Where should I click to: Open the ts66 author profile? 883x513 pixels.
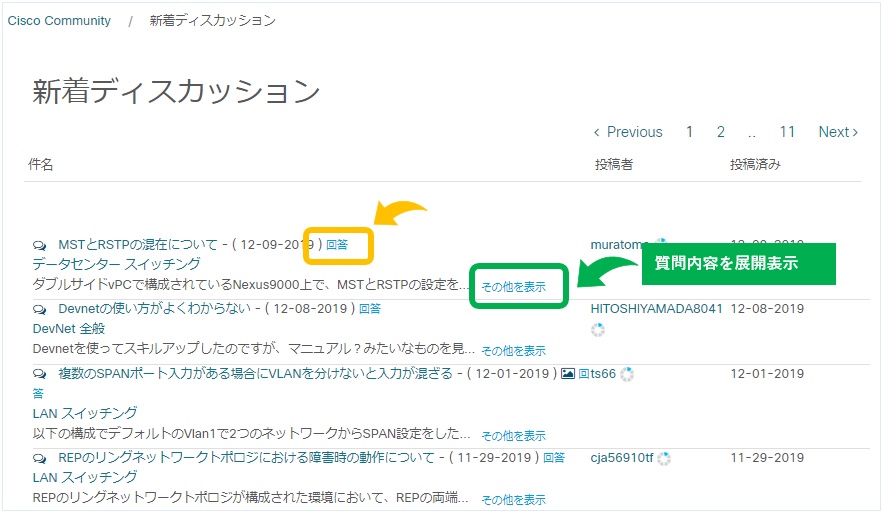603,374
